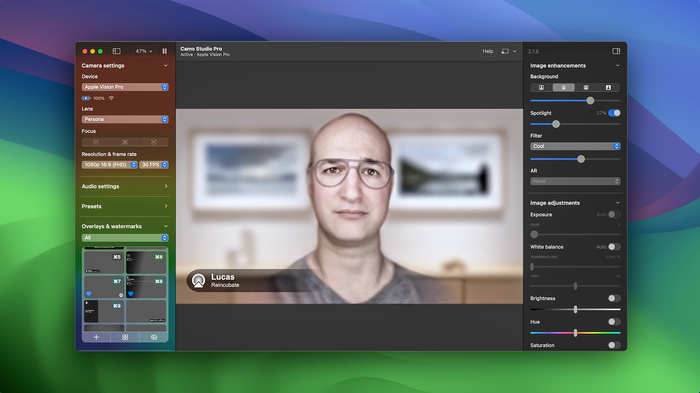Click the blue heart on overlay ⌘7
The image size is (700, 393).
(x=88, y=294)
